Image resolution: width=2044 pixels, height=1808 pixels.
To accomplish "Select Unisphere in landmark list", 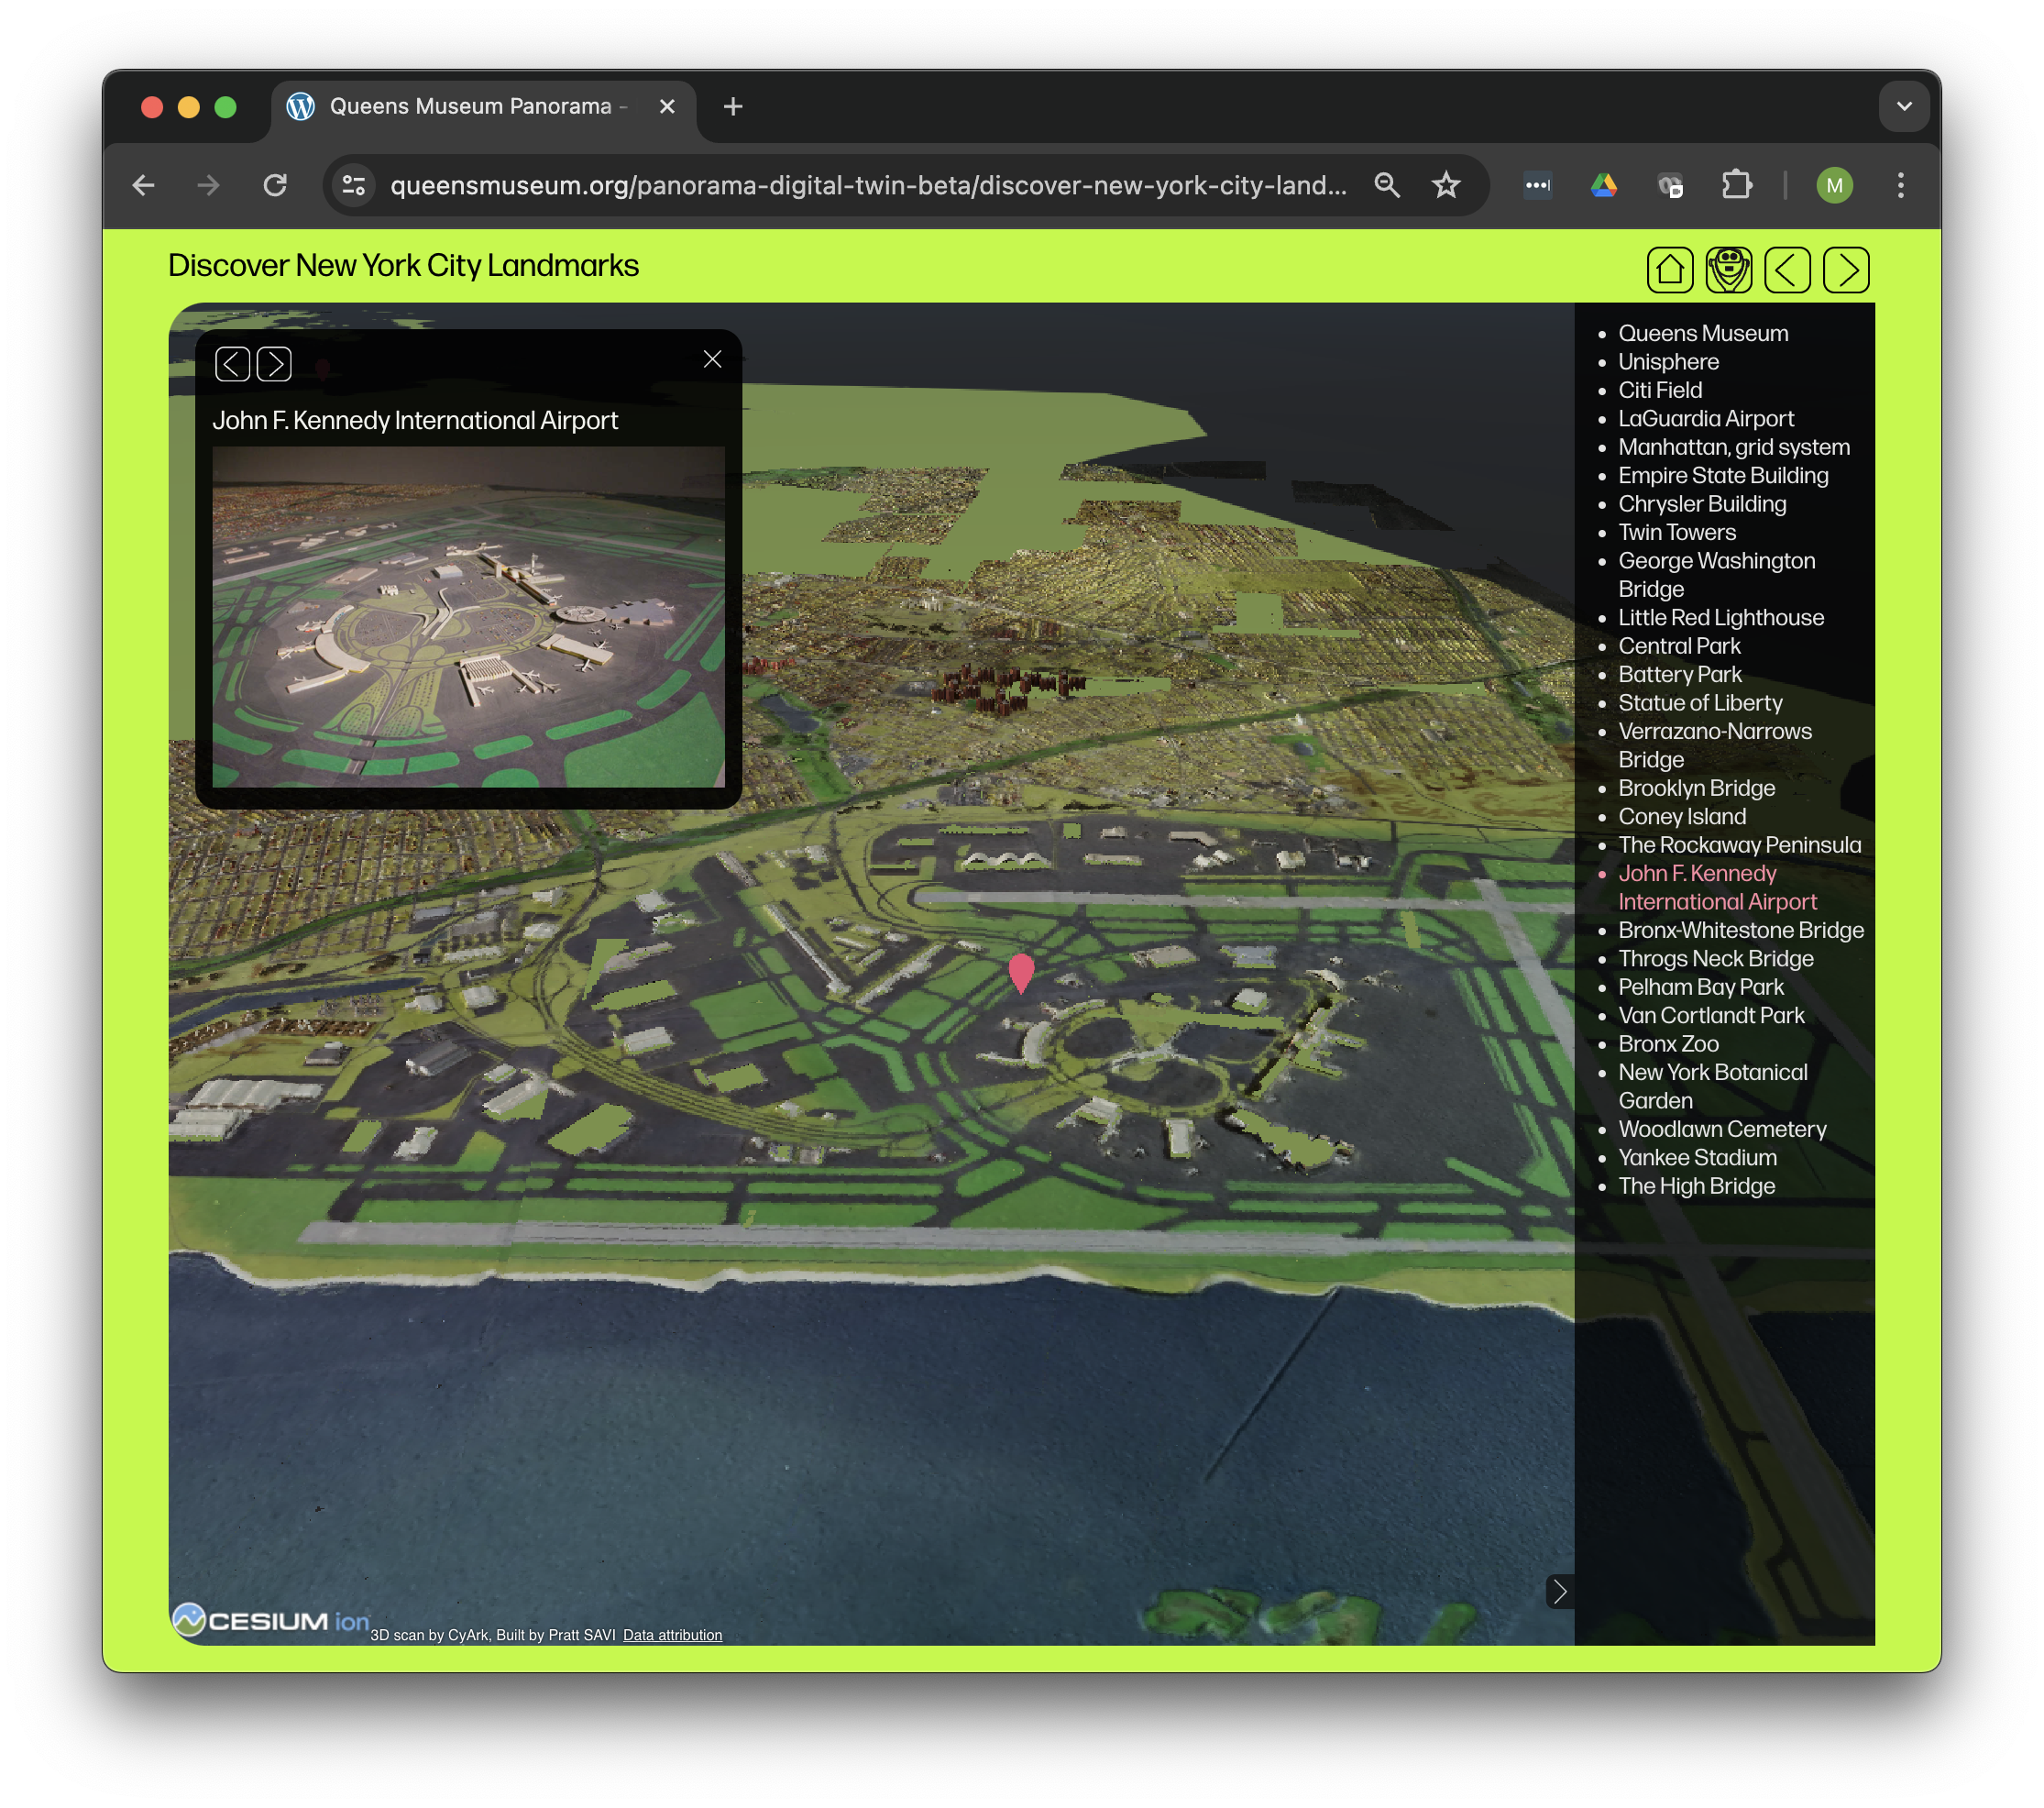I will (1668, 362).
